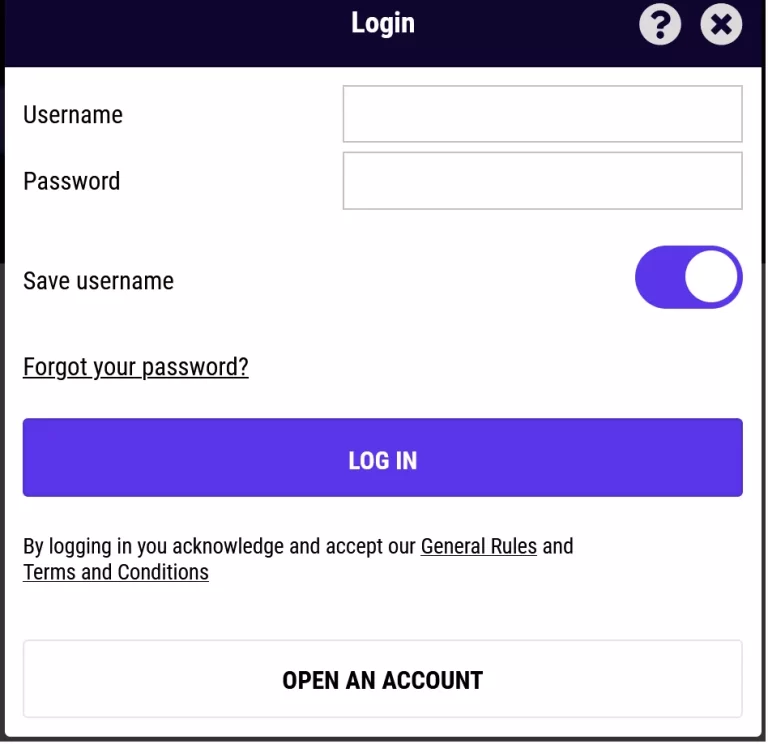Click into the Password text box
Viewport: 768px width, 744px height.
(542, 181)
